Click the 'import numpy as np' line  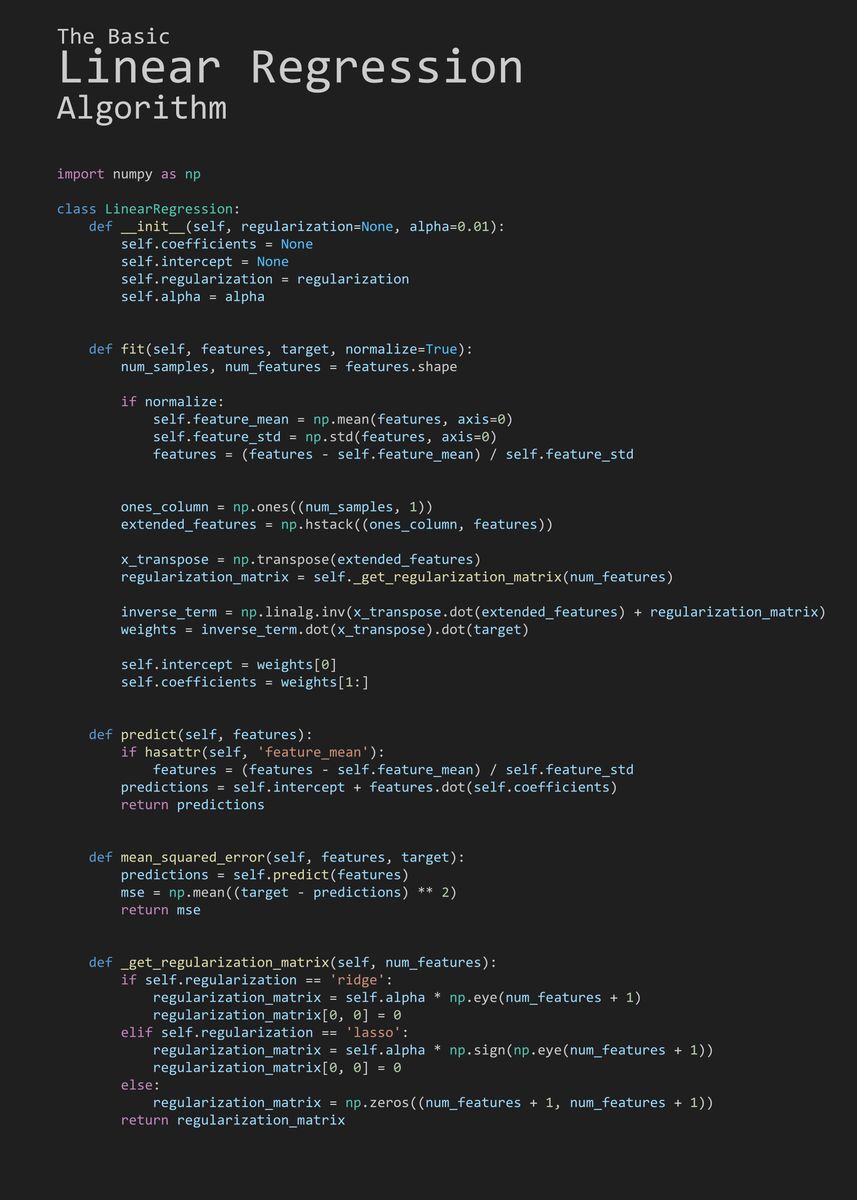click(x=129, y=174)
